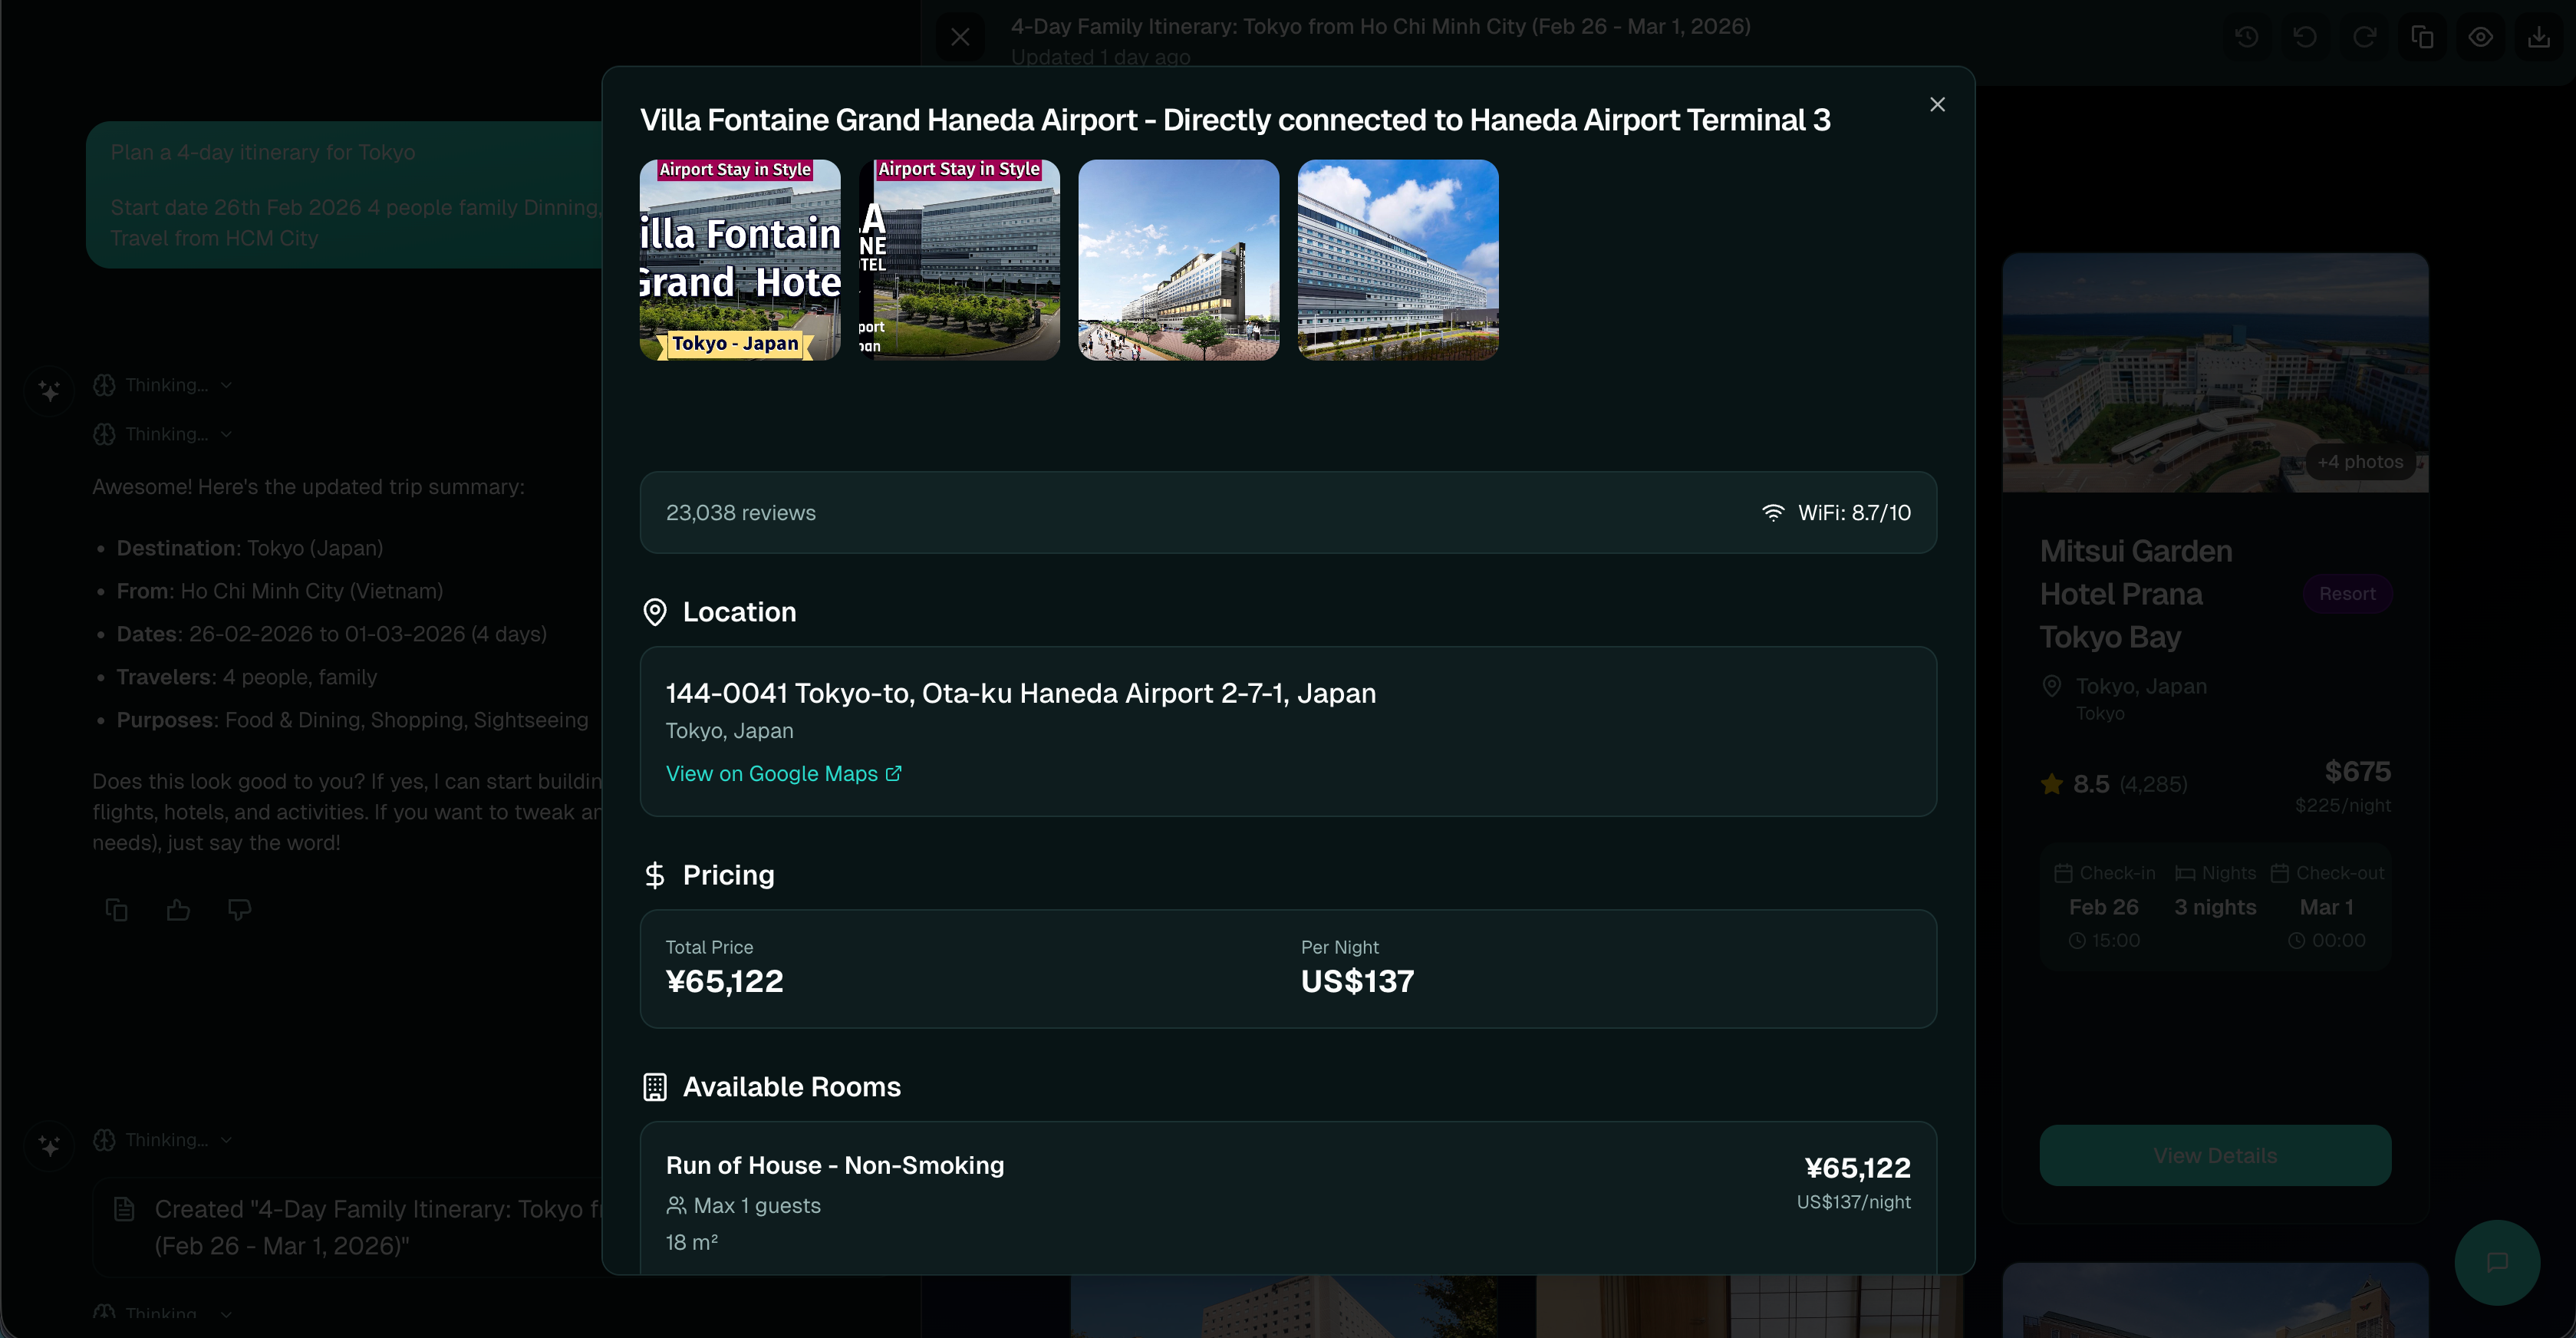
Task: Open the eye preview icon
Action: click(x=2481, y=36)
